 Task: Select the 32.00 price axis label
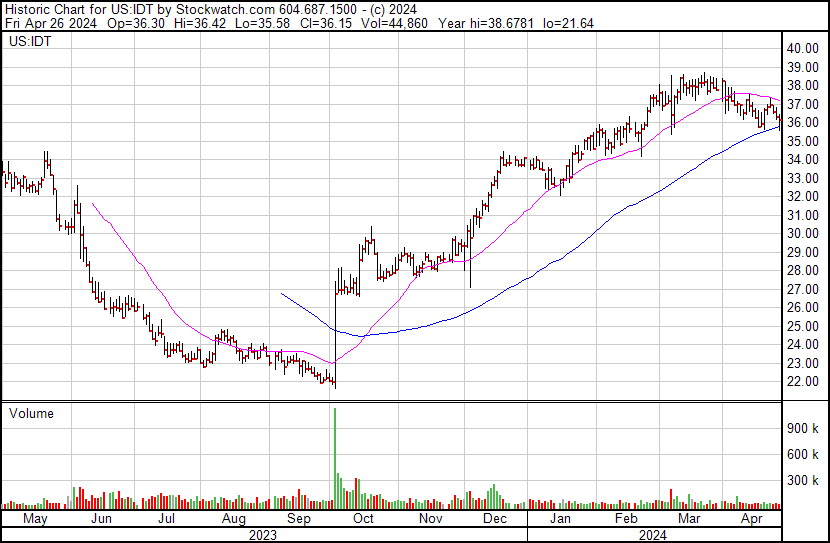[x=803, y=197]
